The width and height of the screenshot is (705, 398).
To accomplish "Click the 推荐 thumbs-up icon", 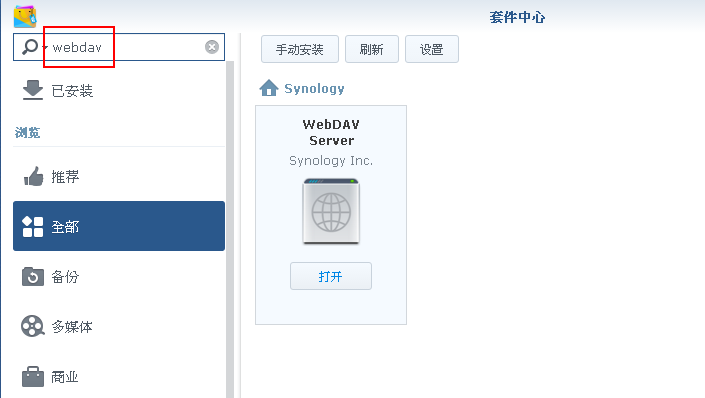I will (x=33, y=176).
